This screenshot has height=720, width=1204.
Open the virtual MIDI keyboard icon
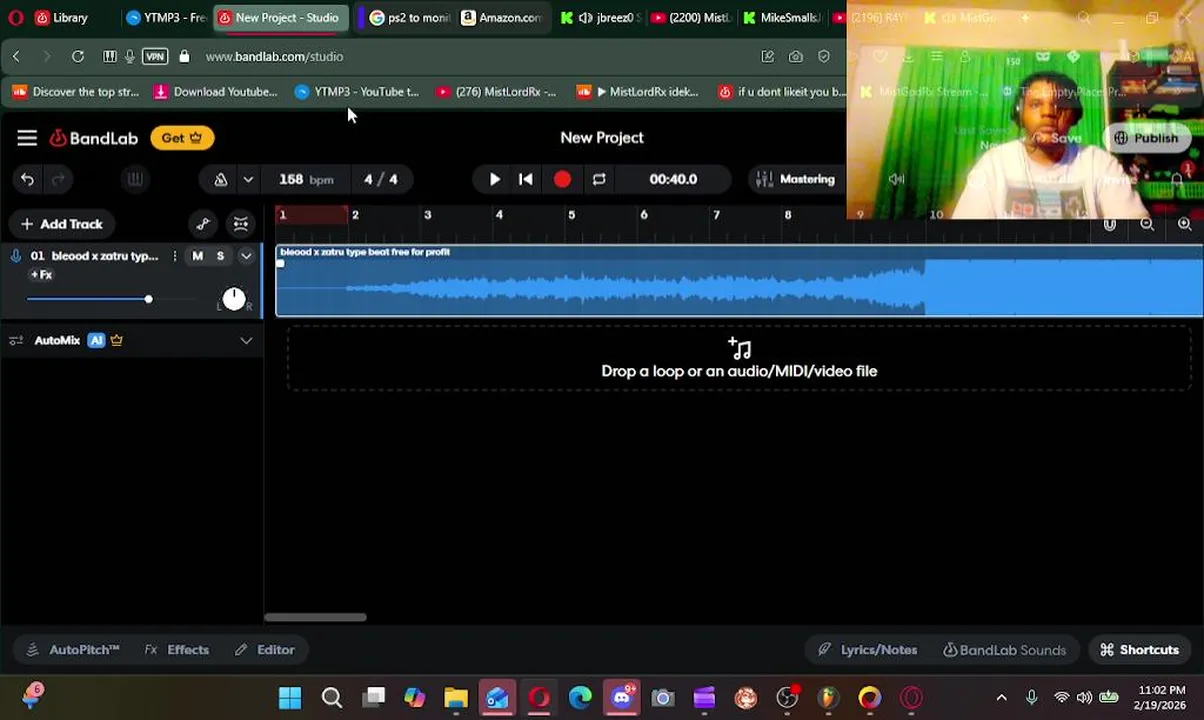[x=134, y=179]
